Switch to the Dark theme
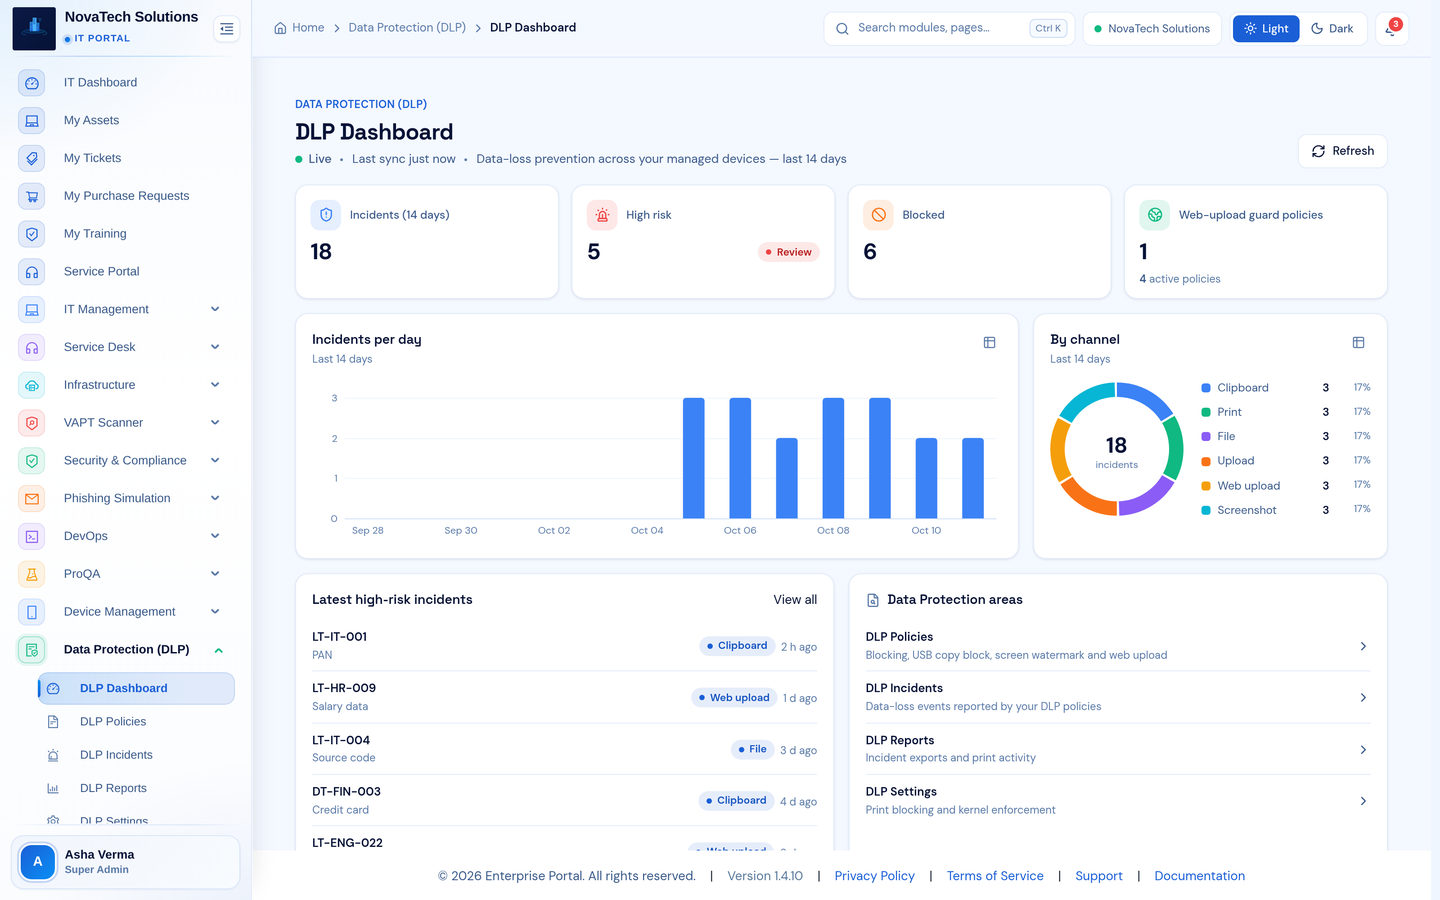 (x=1332, y=29)
